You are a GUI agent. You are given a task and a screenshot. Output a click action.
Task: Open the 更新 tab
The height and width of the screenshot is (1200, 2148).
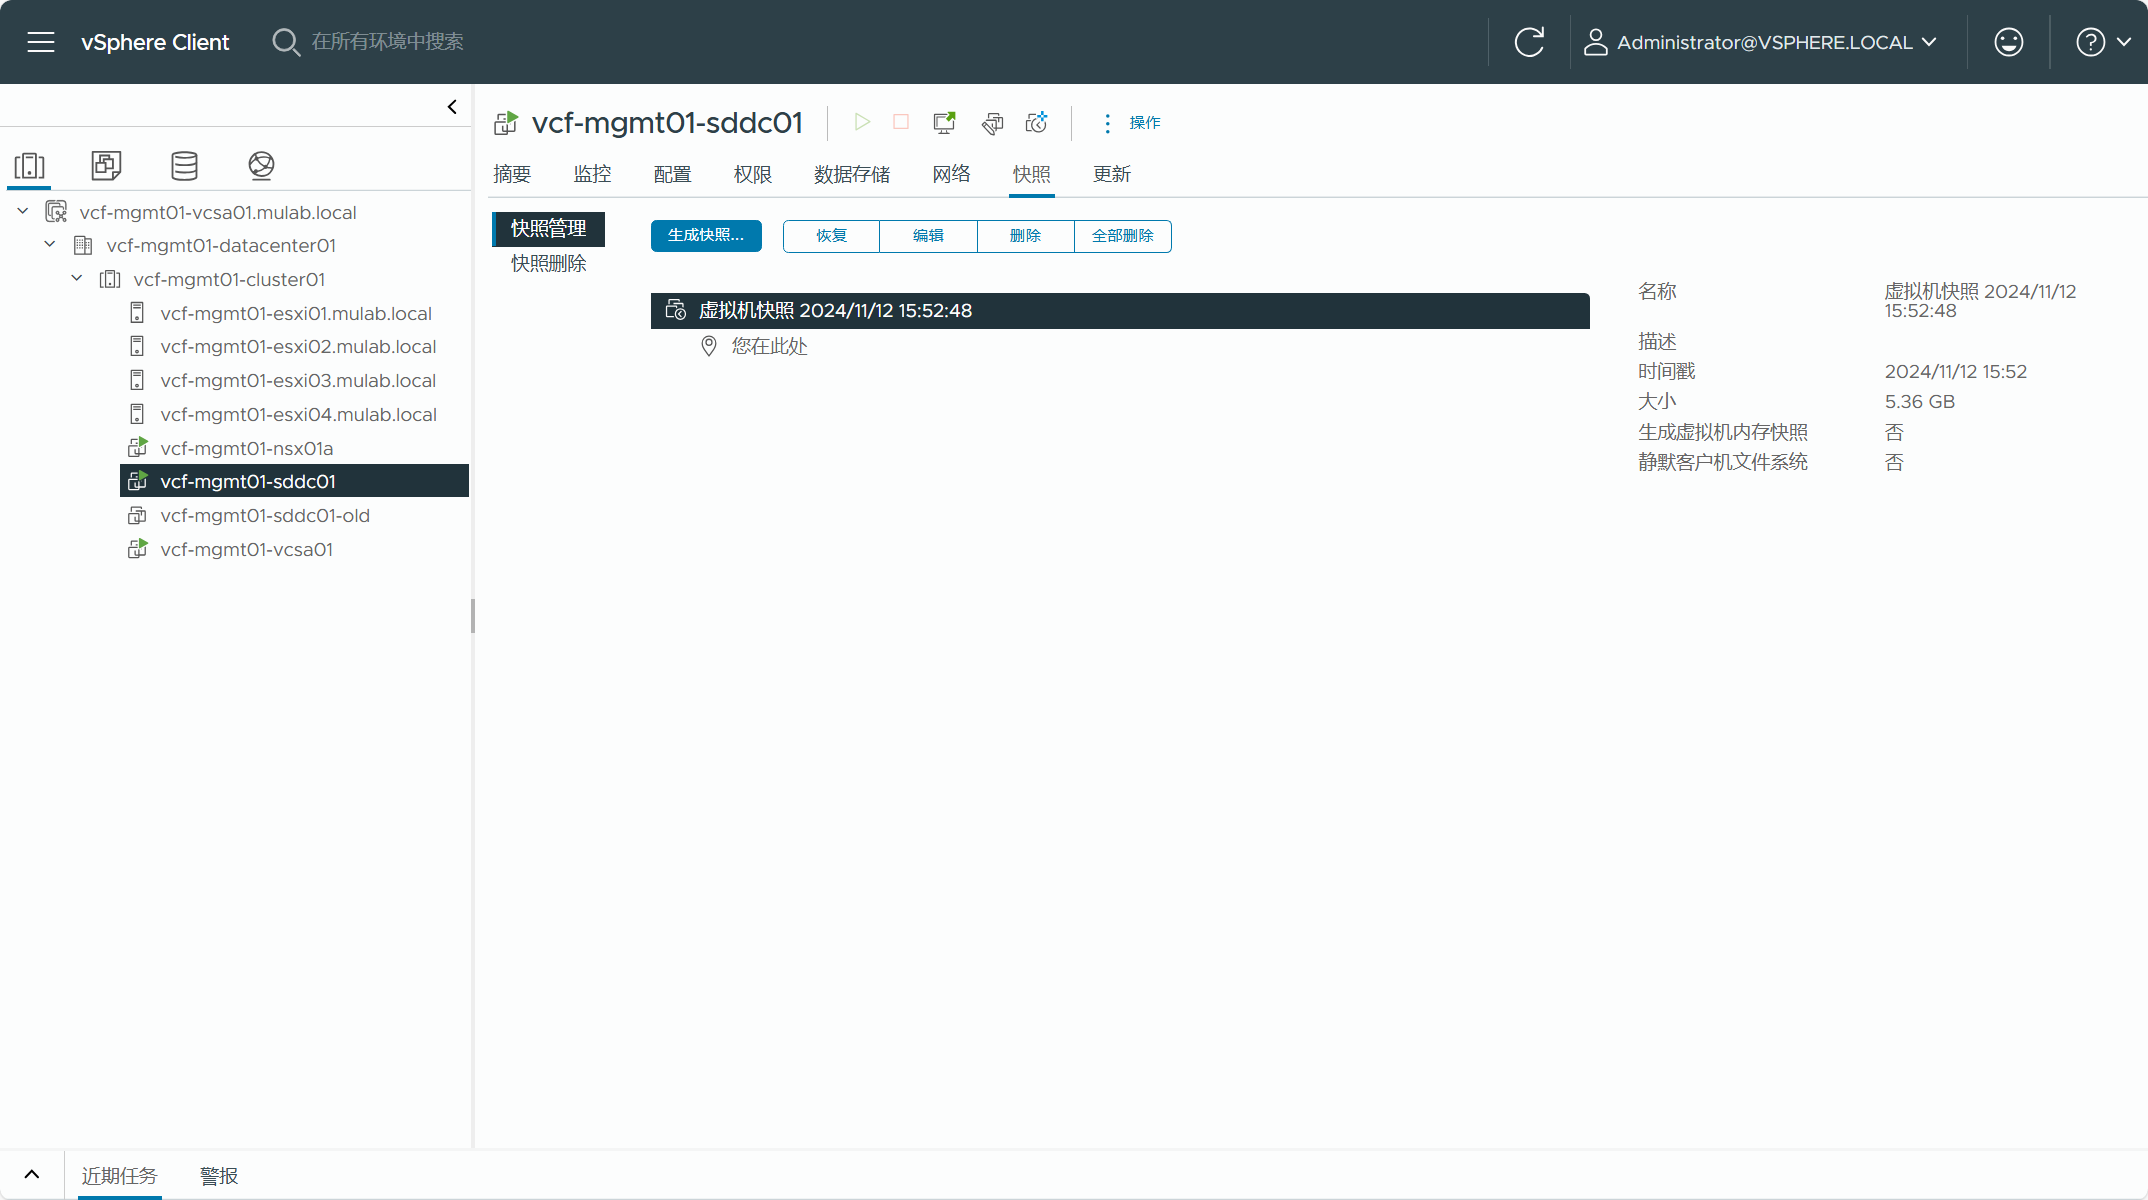1112,174
